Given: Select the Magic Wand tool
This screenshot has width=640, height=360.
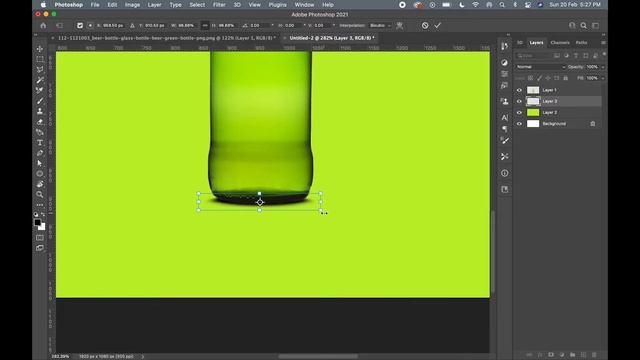Looking at the screenshot, I should [x=40, y=80].
